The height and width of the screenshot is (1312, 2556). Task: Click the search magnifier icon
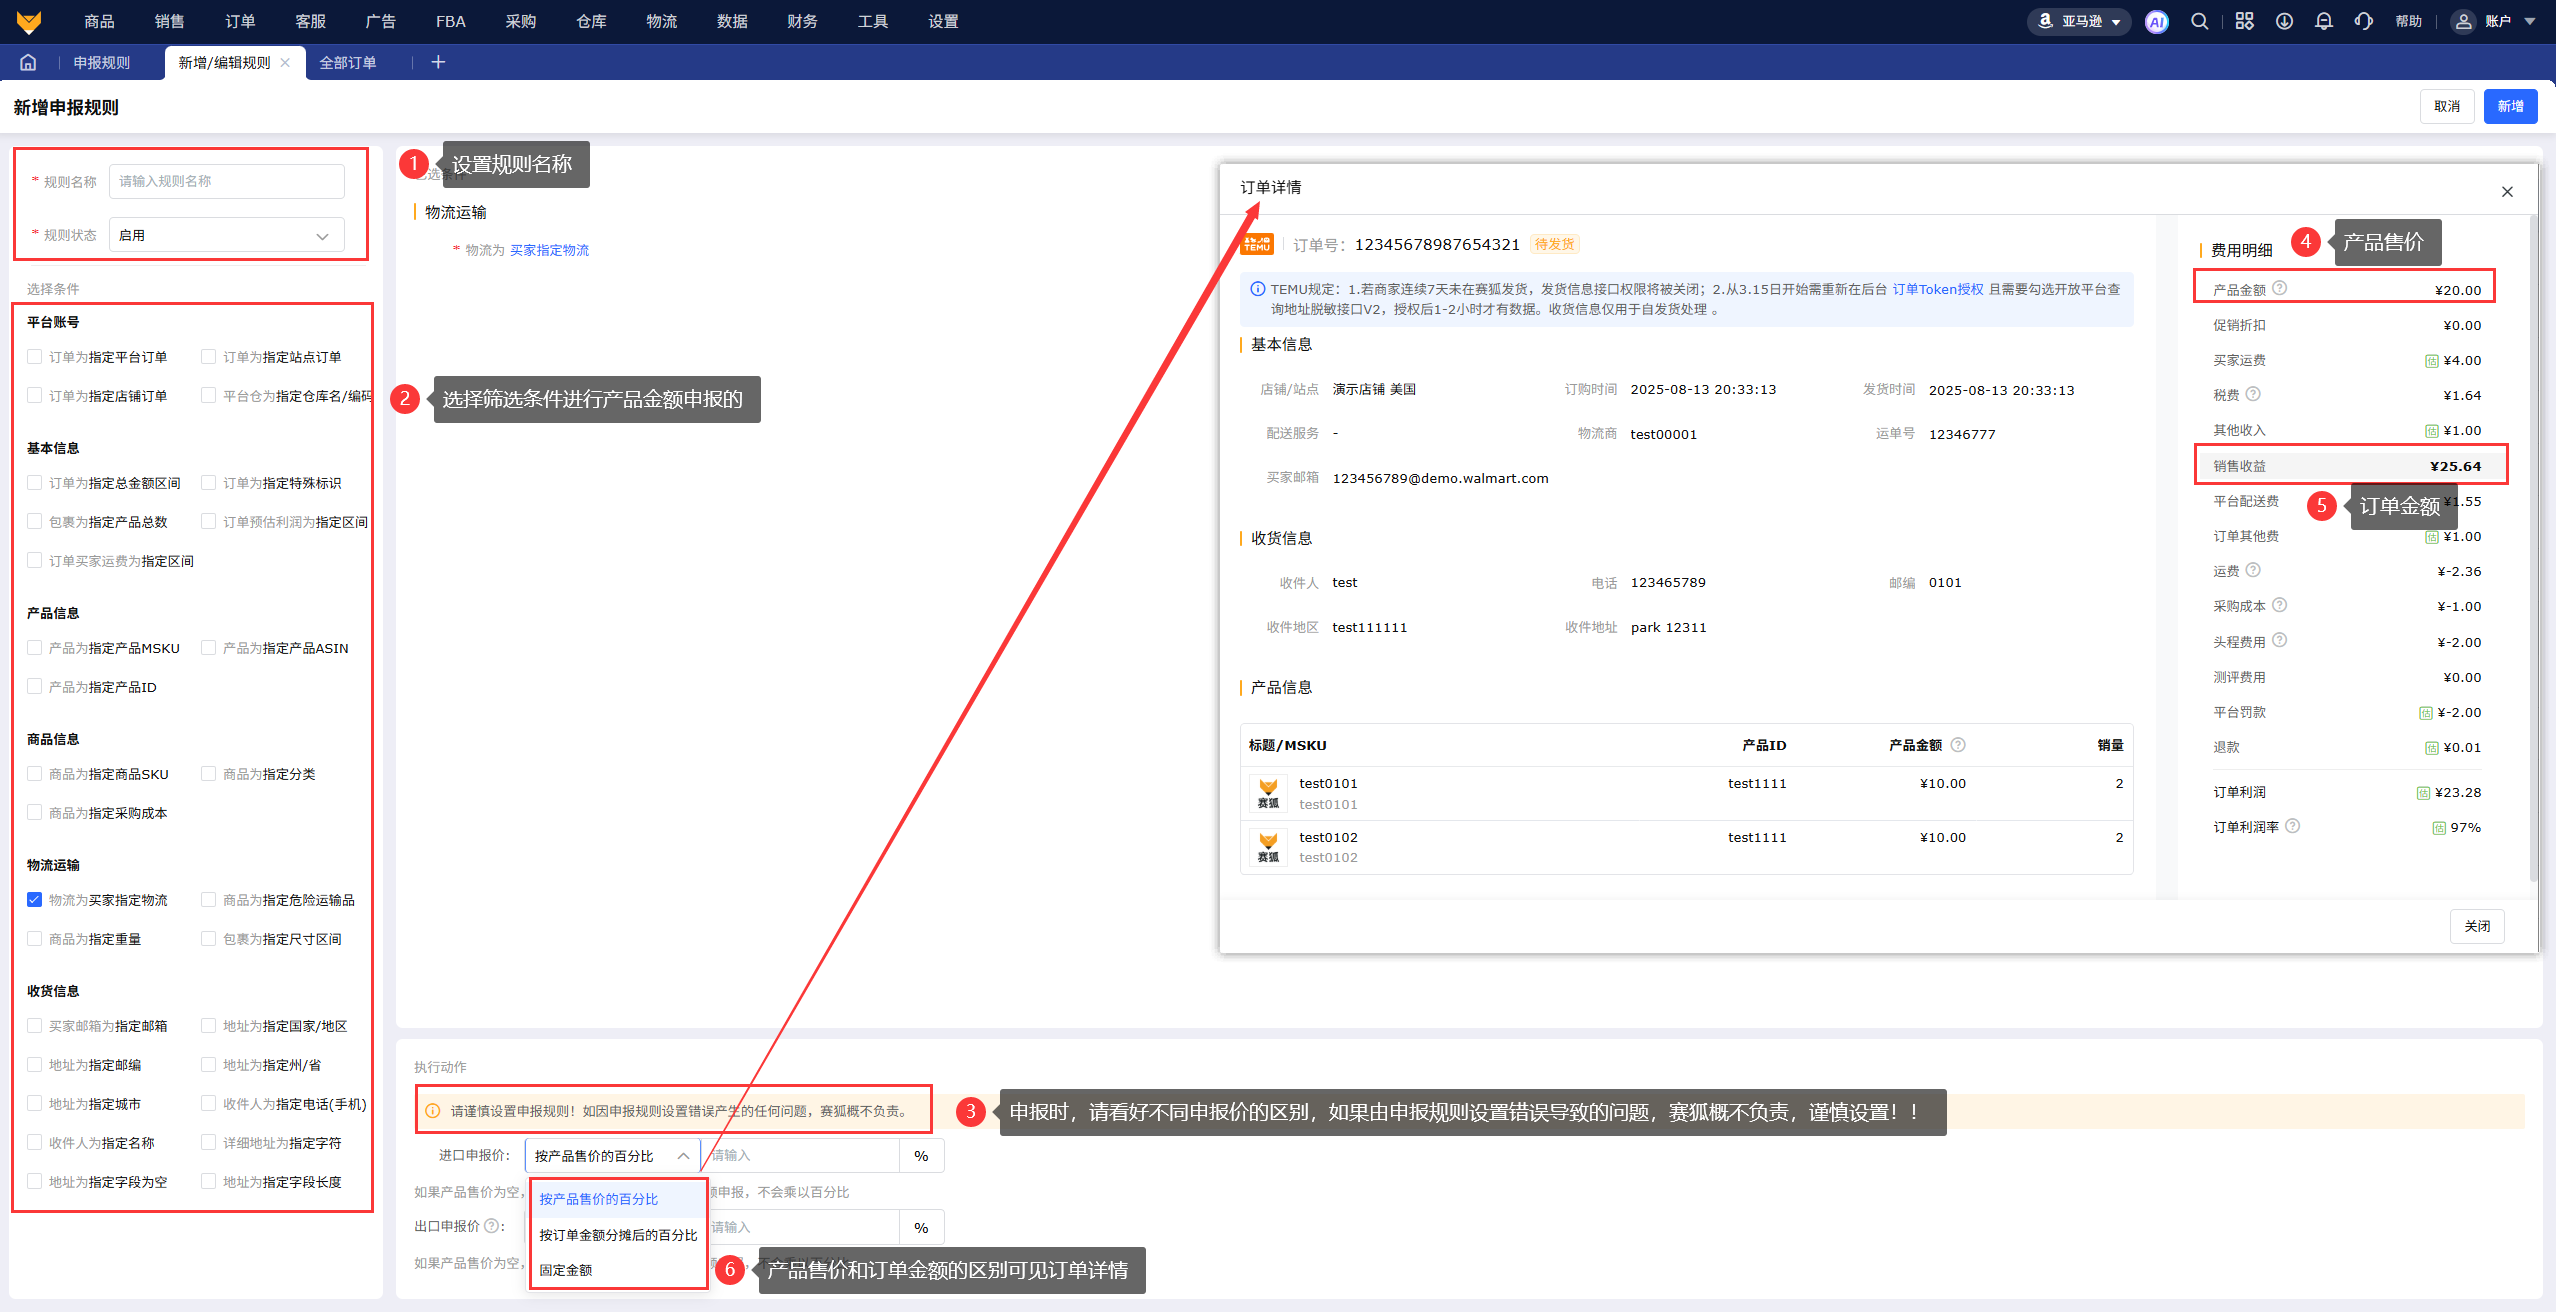pyautogui.click(x=2199, y=22)
